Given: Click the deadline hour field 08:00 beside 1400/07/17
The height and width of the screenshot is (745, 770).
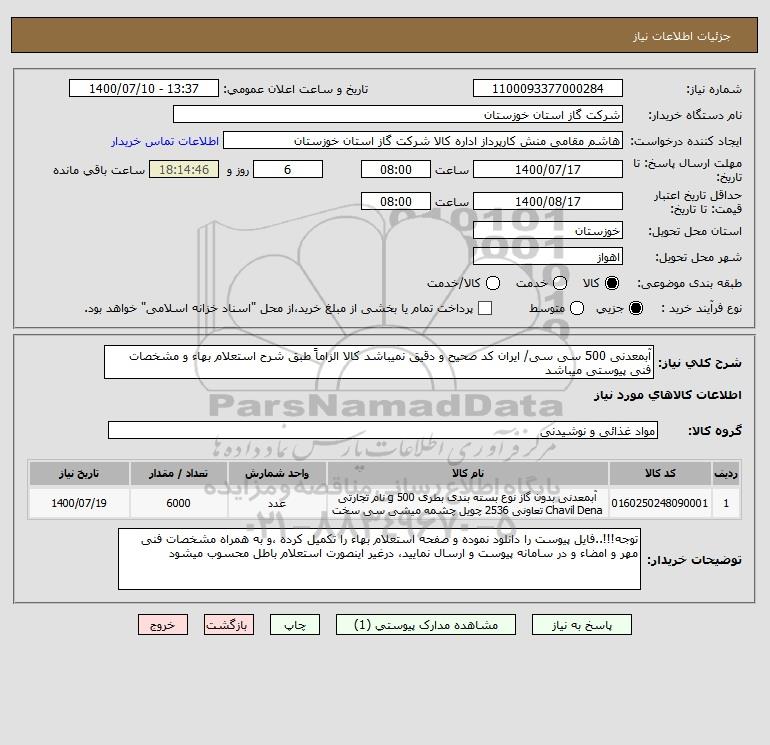Looking at the screenshot, I should pos(396,169).
